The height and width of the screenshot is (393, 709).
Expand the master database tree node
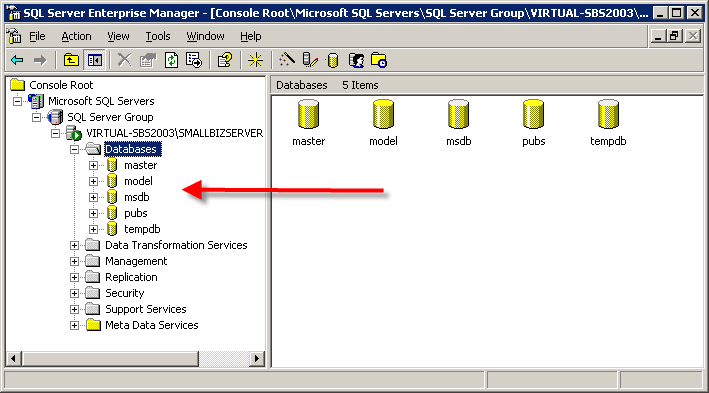click(93, 166)
